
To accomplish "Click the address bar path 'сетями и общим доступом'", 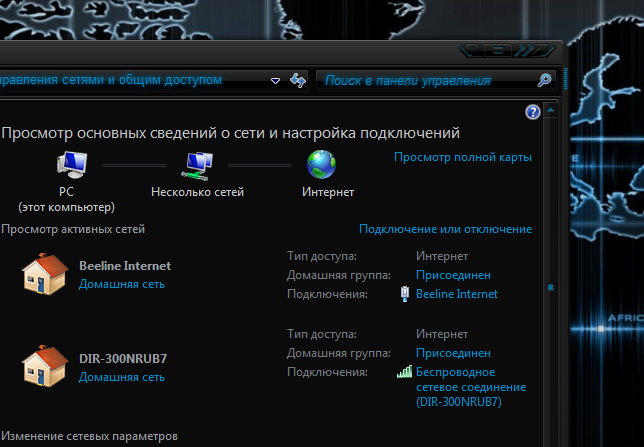I will click(x=142, y=80).
